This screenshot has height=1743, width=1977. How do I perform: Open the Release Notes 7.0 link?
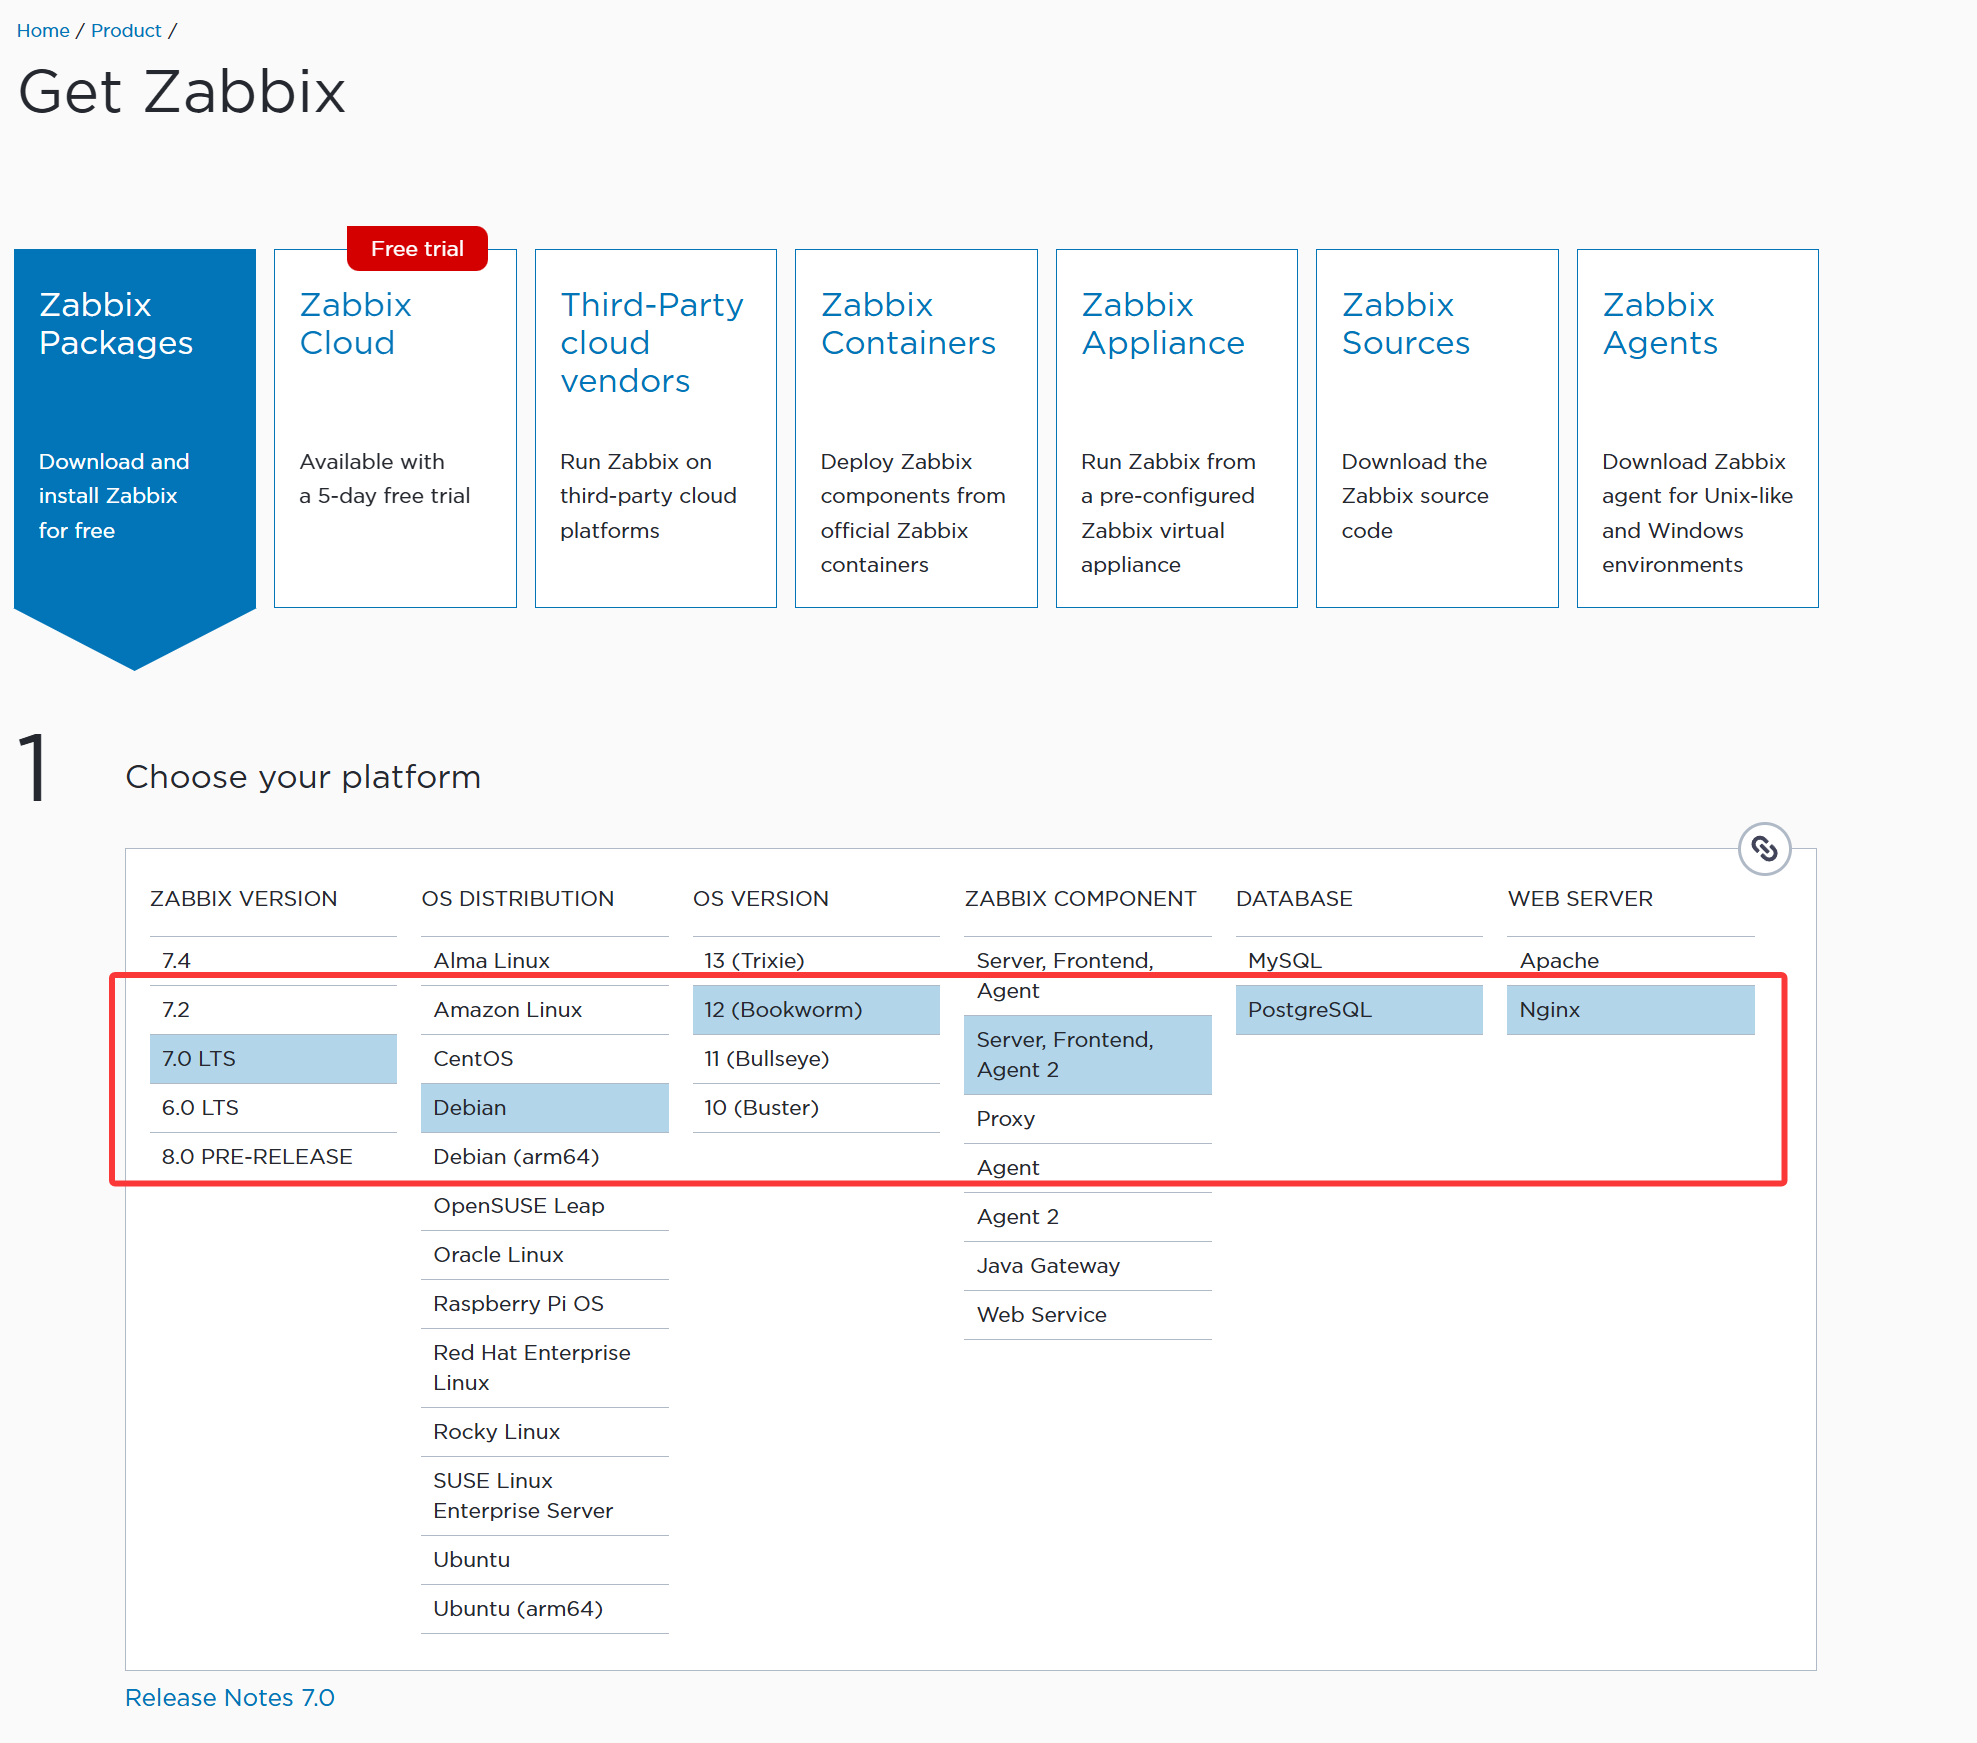(x=230, y=1697)
